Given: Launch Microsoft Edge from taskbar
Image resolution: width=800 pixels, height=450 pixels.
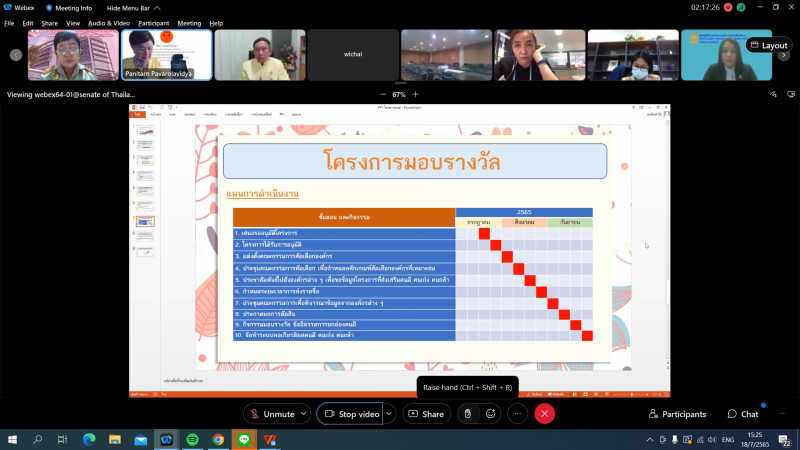Looking at the screenshot, I should (89, 439).
